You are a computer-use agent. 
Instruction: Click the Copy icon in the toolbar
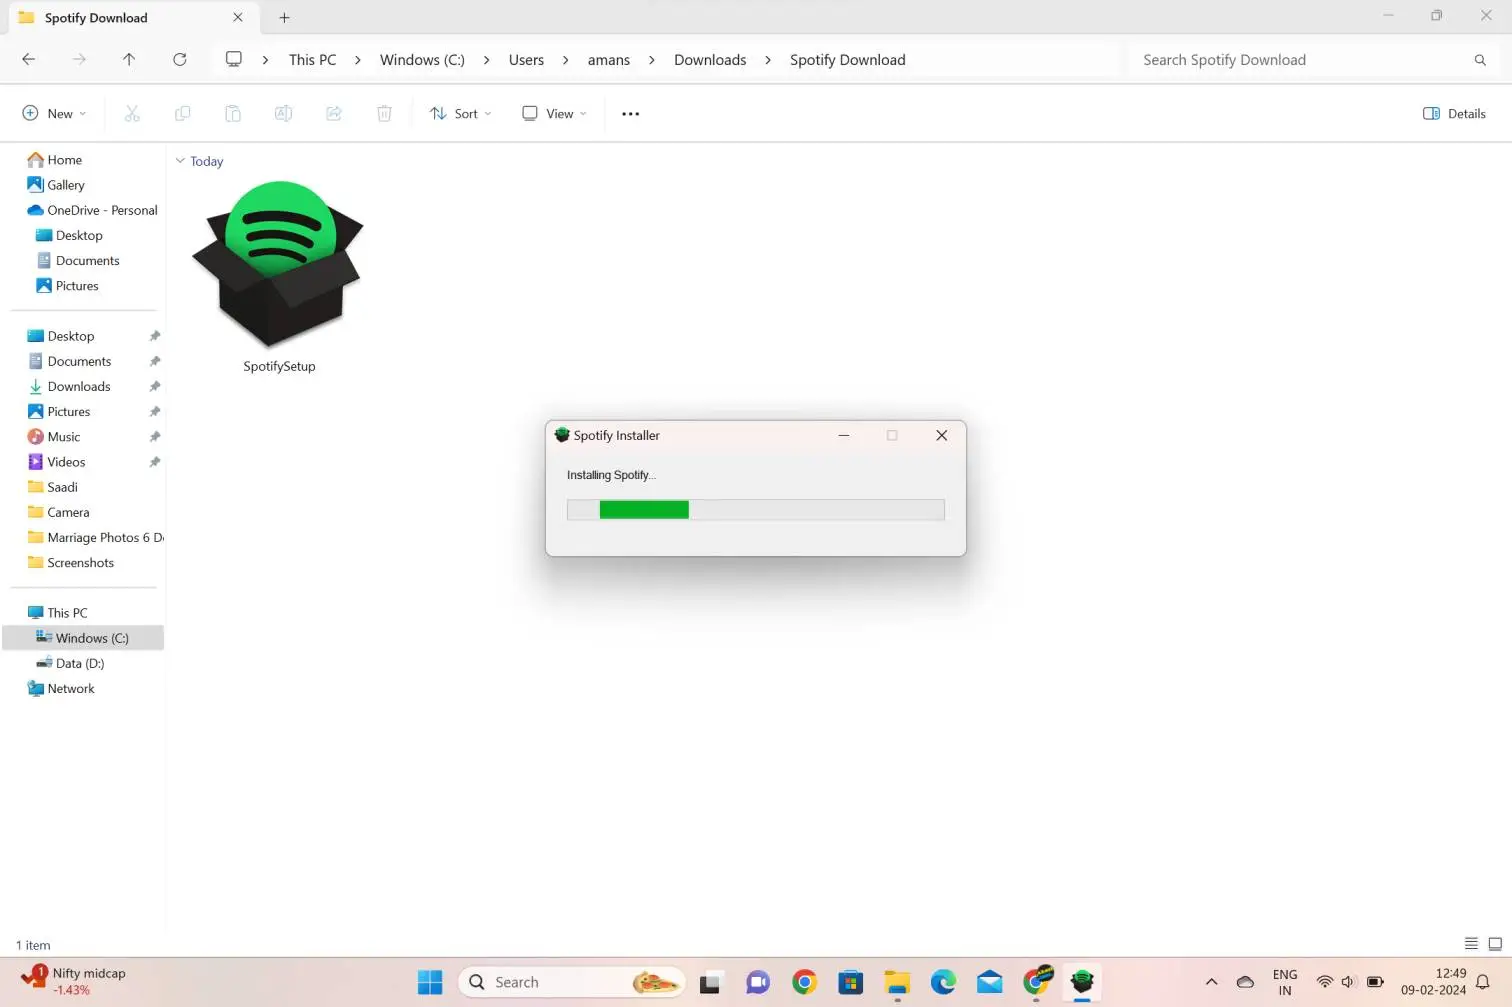(182, 113)
